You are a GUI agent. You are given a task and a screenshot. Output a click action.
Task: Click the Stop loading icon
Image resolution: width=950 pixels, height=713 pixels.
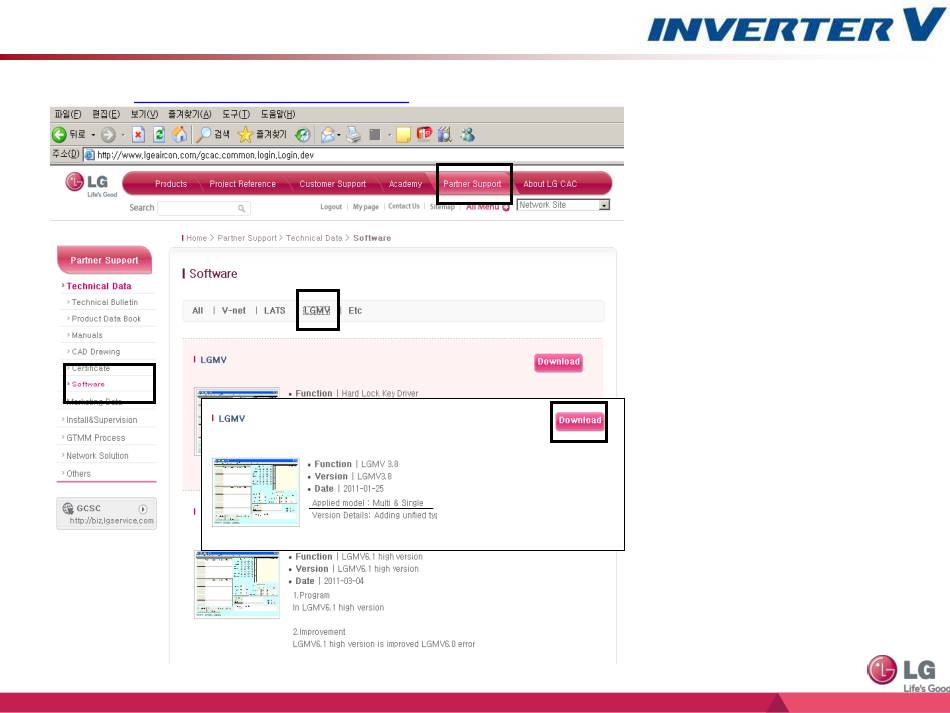(x=138, y=134)
